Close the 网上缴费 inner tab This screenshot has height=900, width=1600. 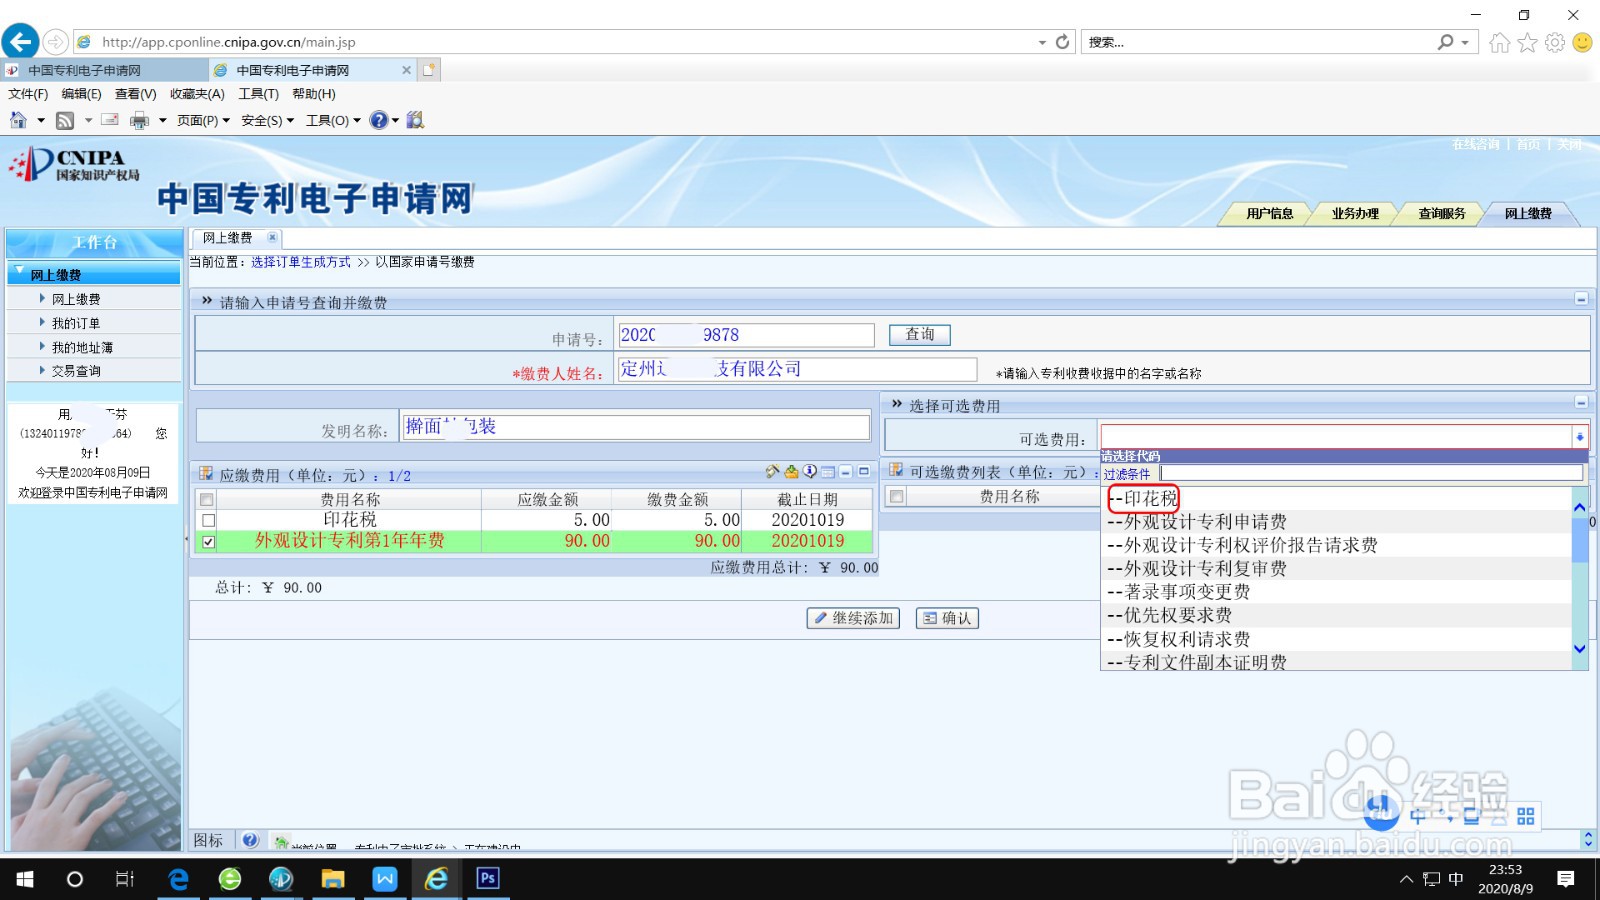coord(271,237)
